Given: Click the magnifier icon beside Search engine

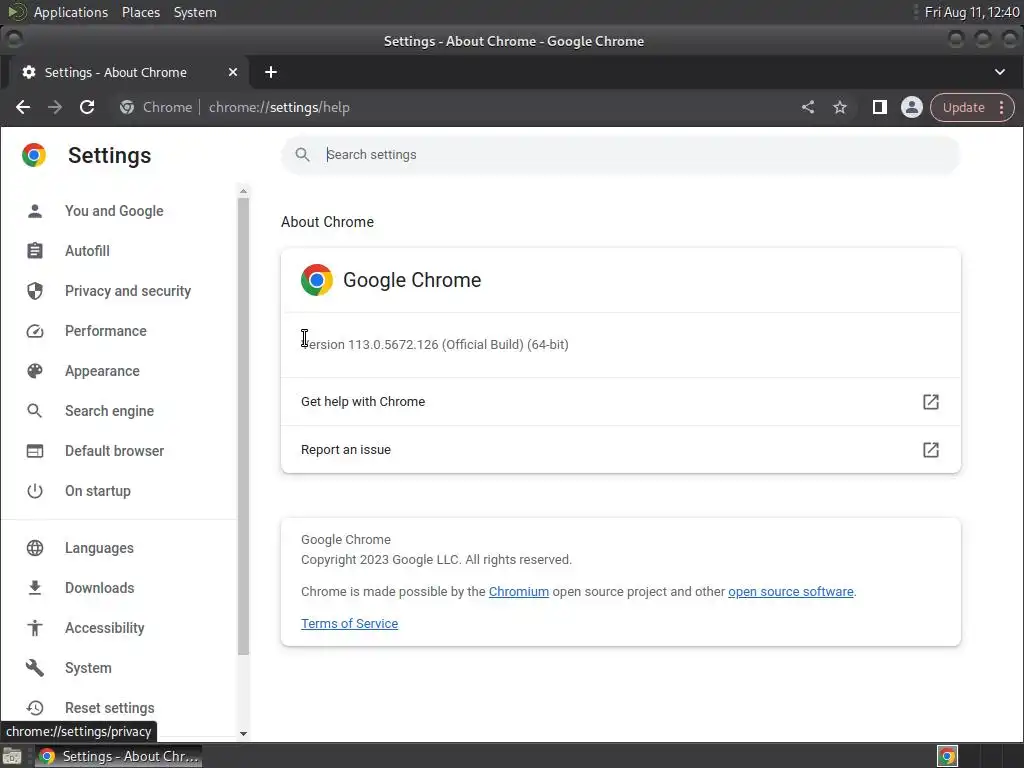Looking at the screenshot, I should point(35,411).
